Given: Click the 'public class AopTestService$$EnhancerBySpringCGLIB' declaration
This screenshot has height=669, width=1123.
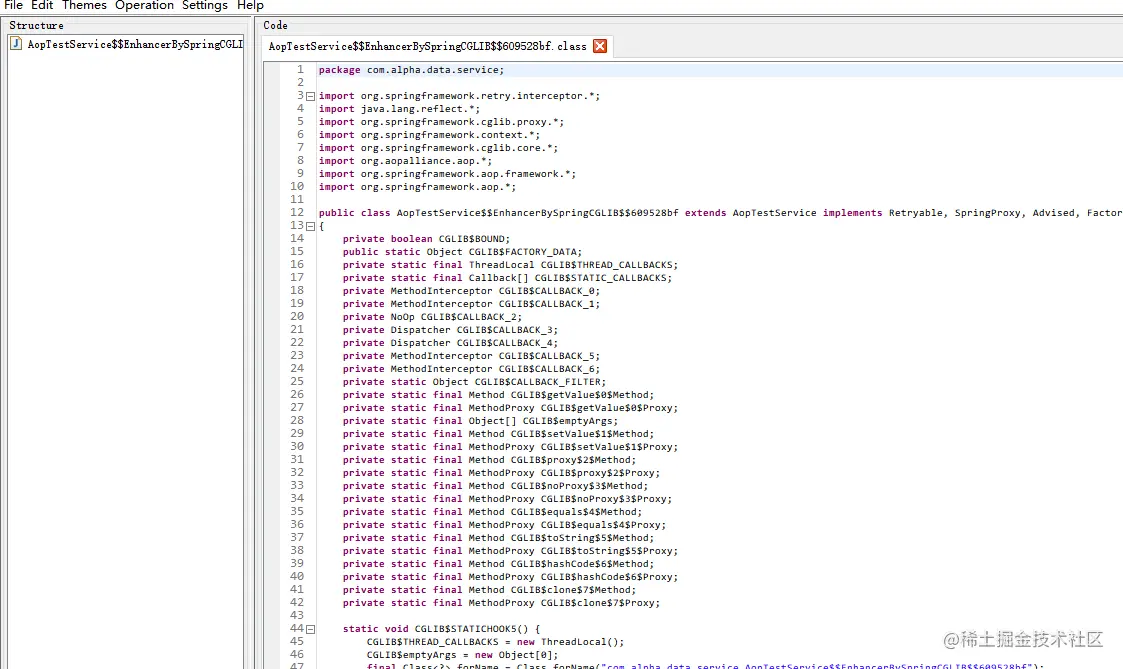Looking at the screenshot, I should pyautogui.click(x=498, y=213).
